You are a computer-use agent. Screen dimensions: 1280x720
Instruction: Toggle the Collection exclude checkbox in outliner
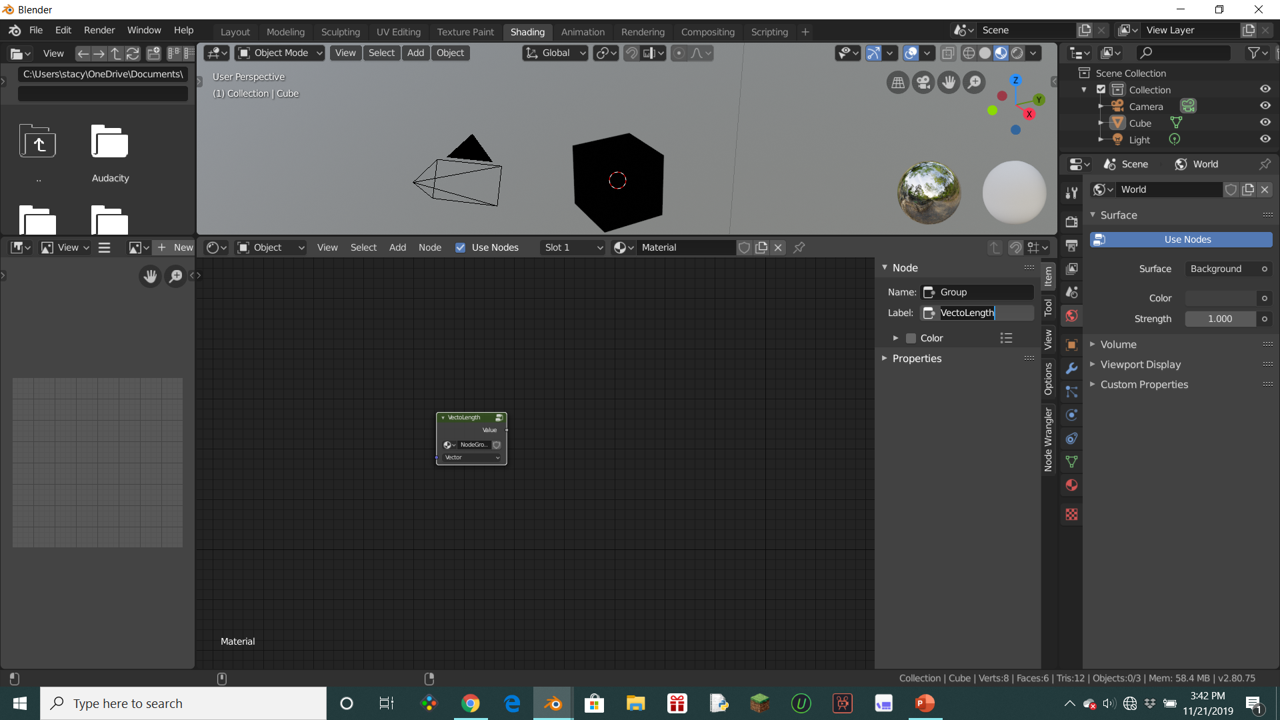tap(1101, 90)
